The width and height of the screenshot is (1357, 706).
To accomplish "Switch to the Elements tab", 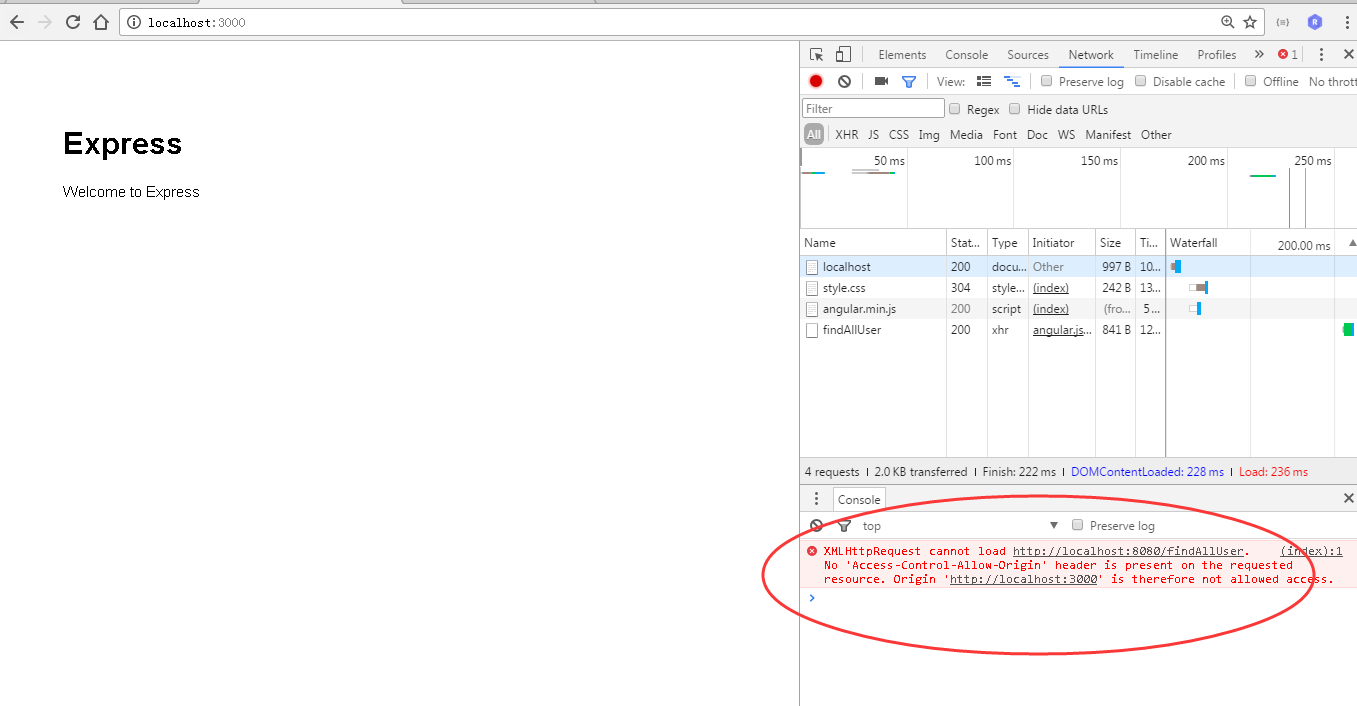I will [902, 55].
